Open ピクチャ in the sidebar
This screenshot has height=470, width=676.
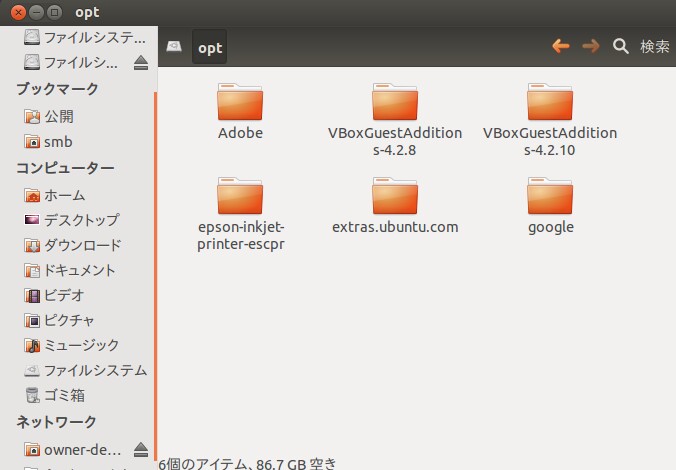(59, 320)
